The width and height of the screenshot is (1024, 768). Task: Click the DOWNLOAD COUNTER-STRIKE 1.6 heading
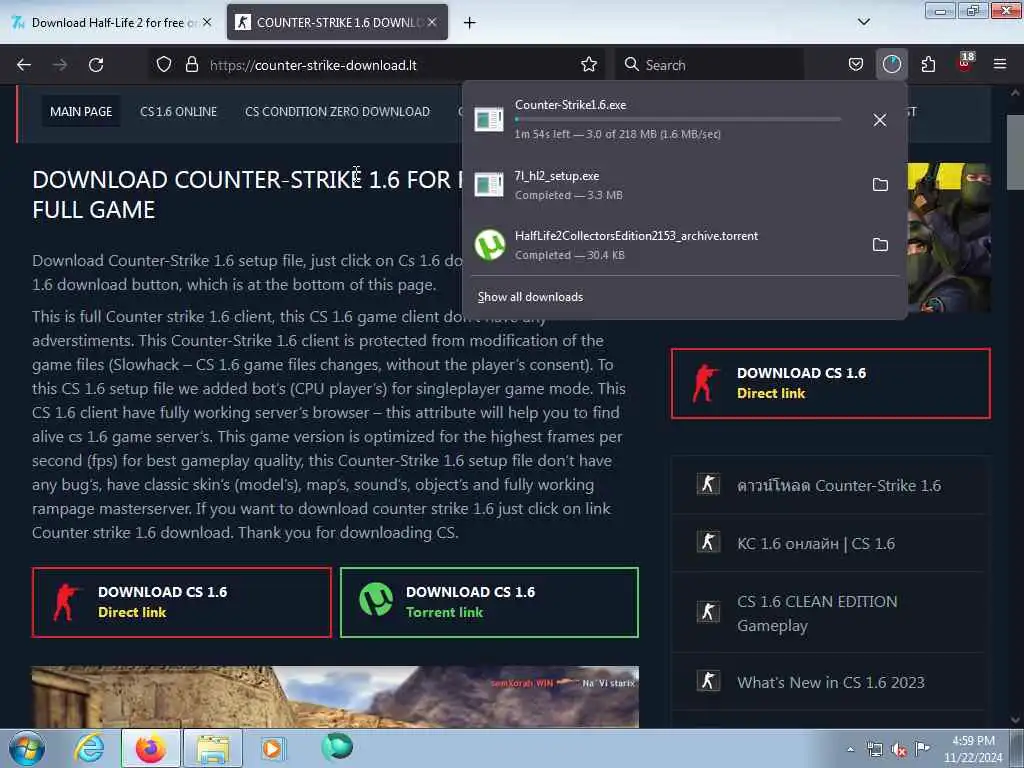pyautogui.click(x=248, y=194)
